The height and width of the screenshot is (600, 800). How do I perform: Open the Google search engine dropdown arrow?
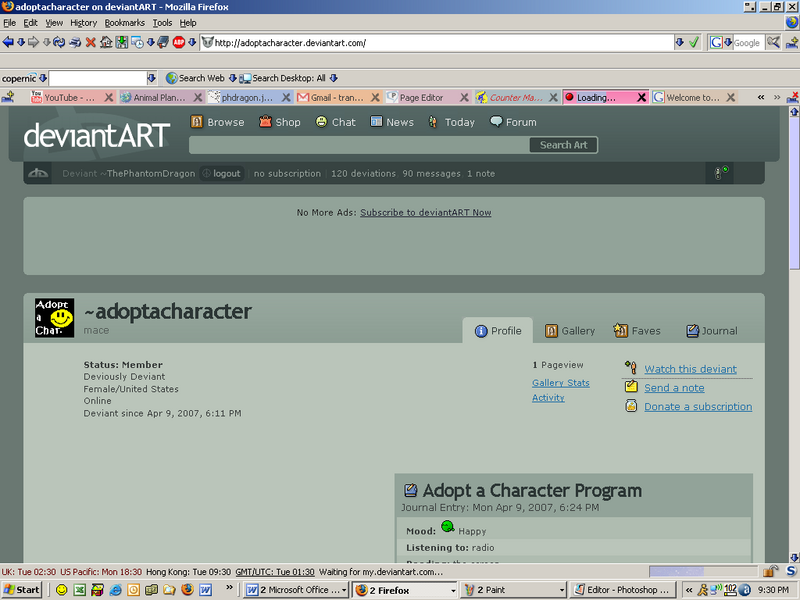728,43
